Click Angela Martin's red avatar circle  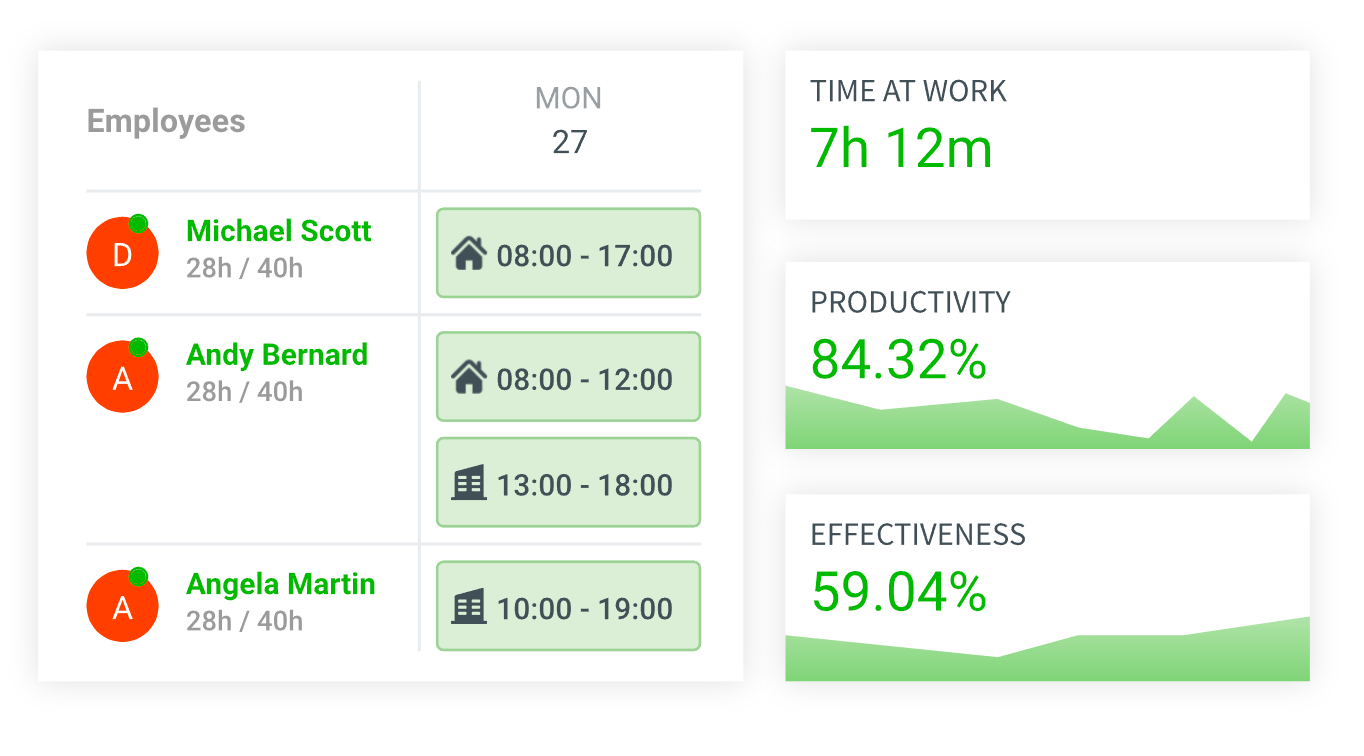point(122,606)
